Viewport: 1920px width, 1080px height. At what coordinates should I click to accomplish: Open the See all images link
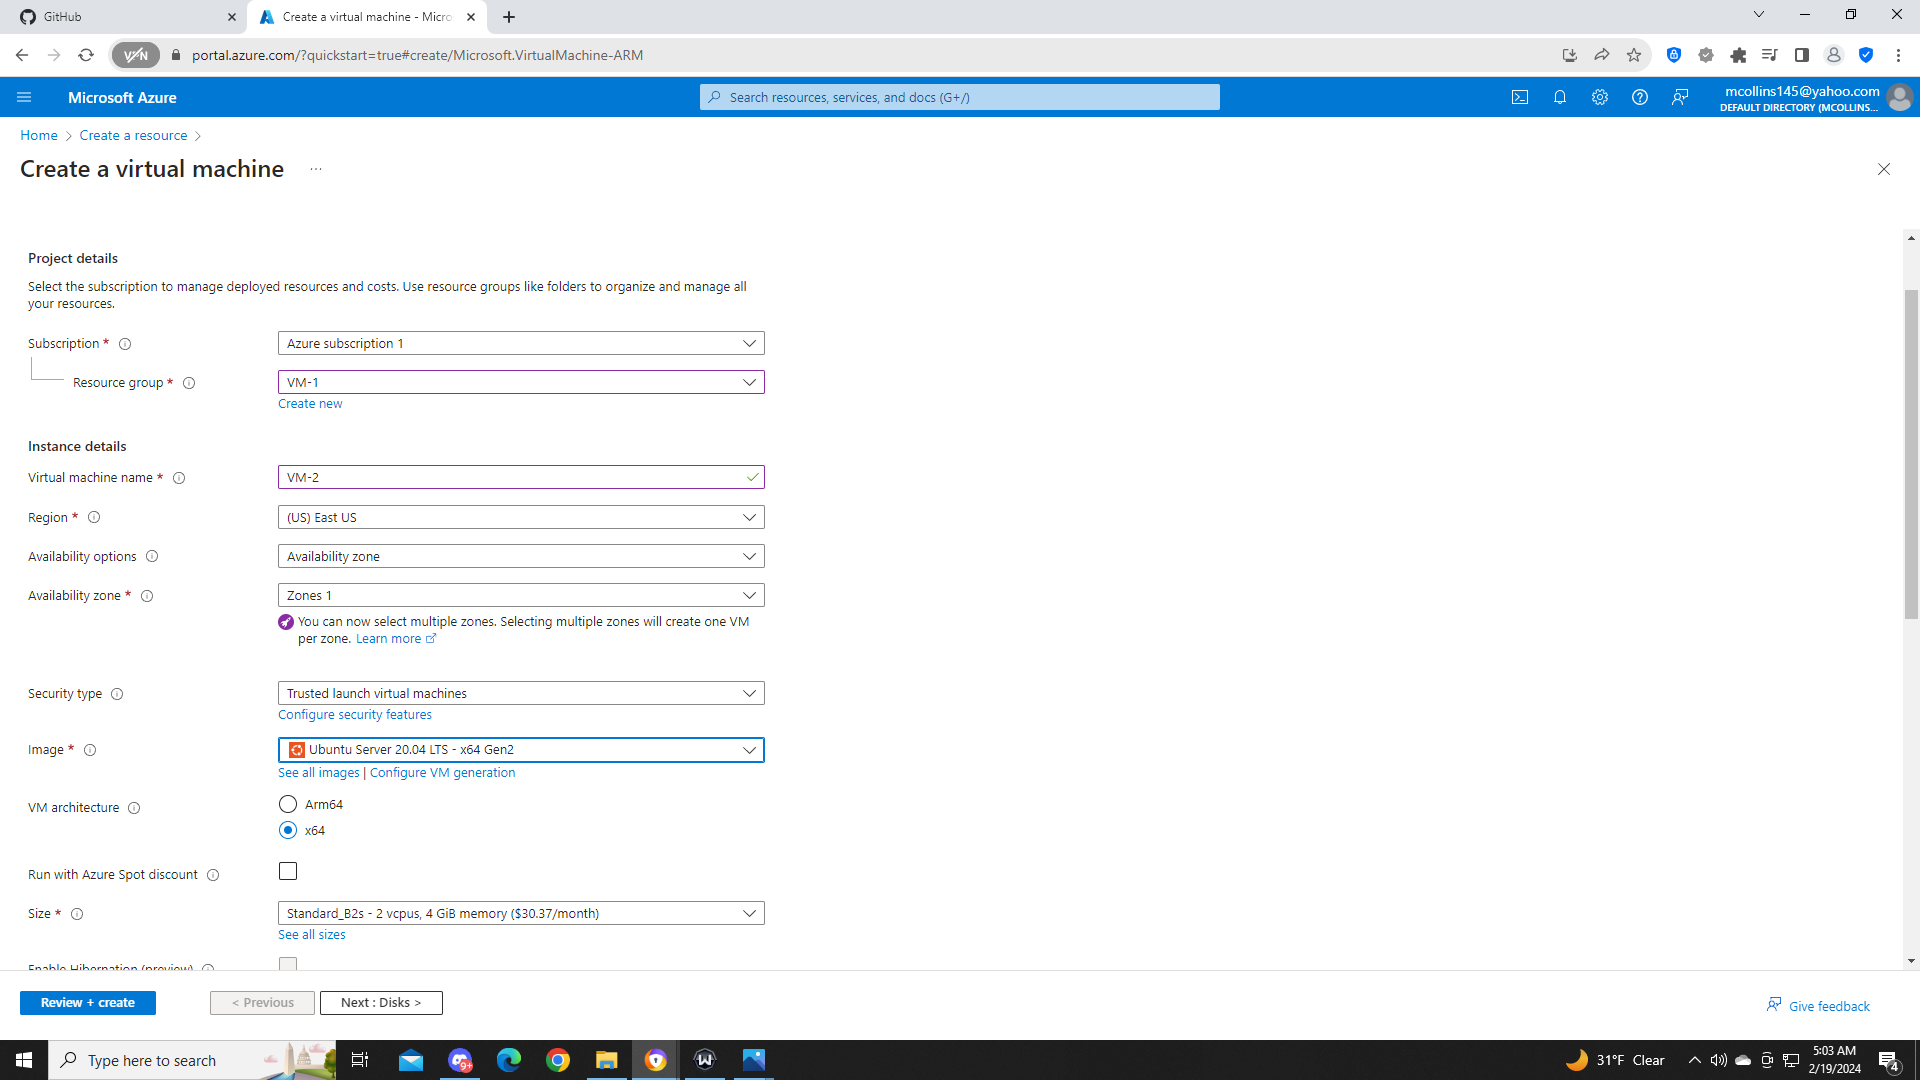pos(318,773)
